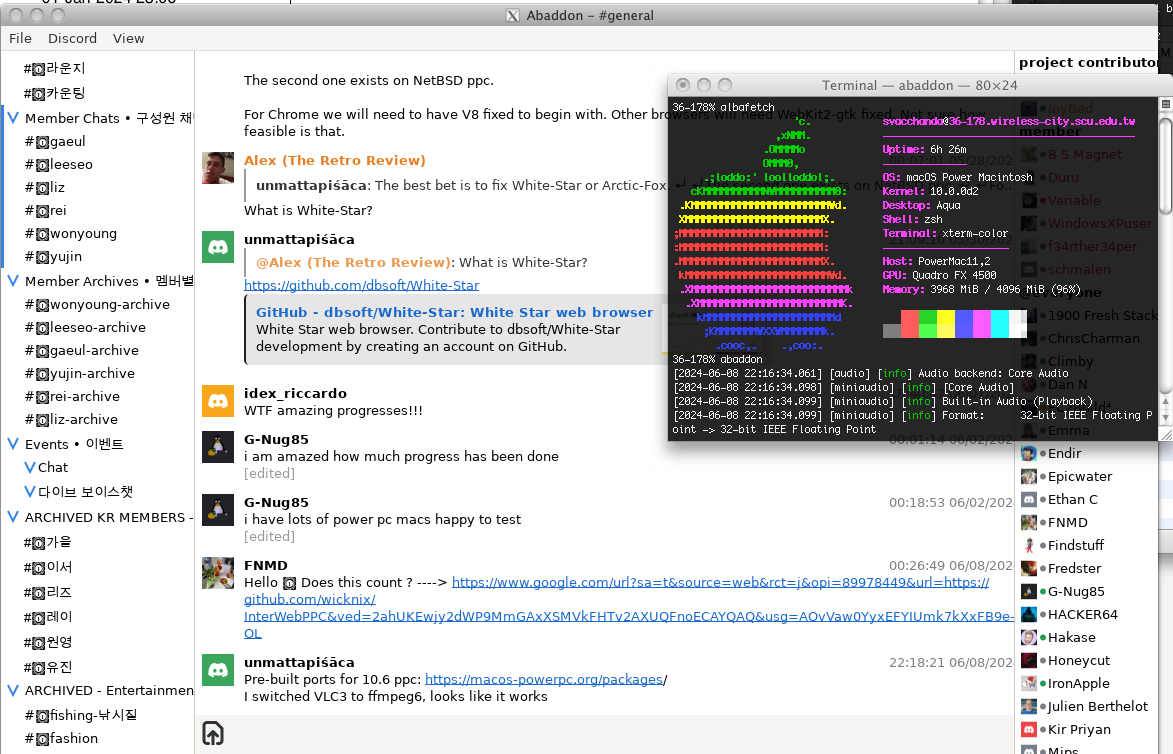Open the GitHub White-Star embed title
Screen dimensions: 1173x754
[454, 313]
